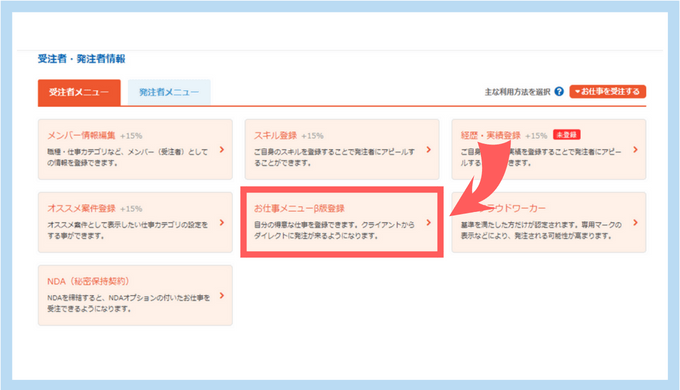Click +15% label next to オススメ案件登録

pos(131,209)
